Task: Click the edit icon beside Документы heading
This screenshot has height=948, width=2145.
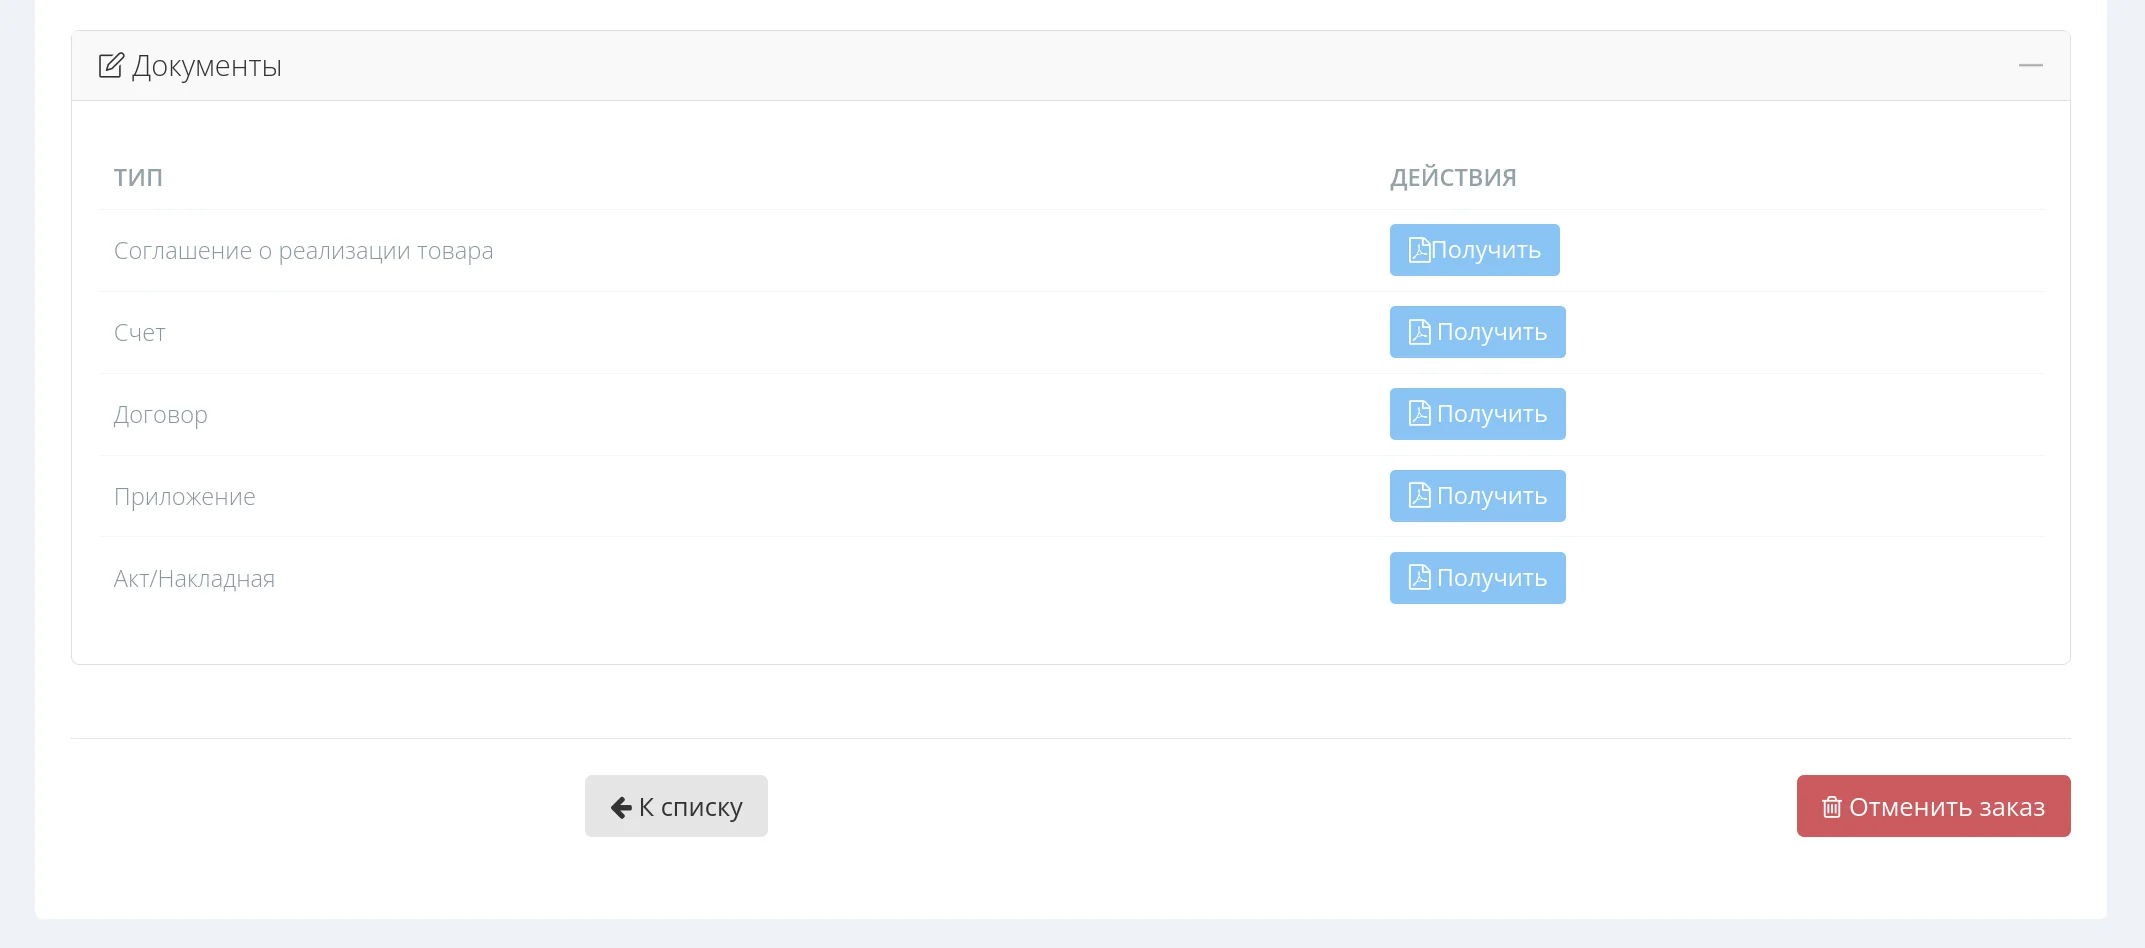Action: pyautogui.click(x=111, y=66)
